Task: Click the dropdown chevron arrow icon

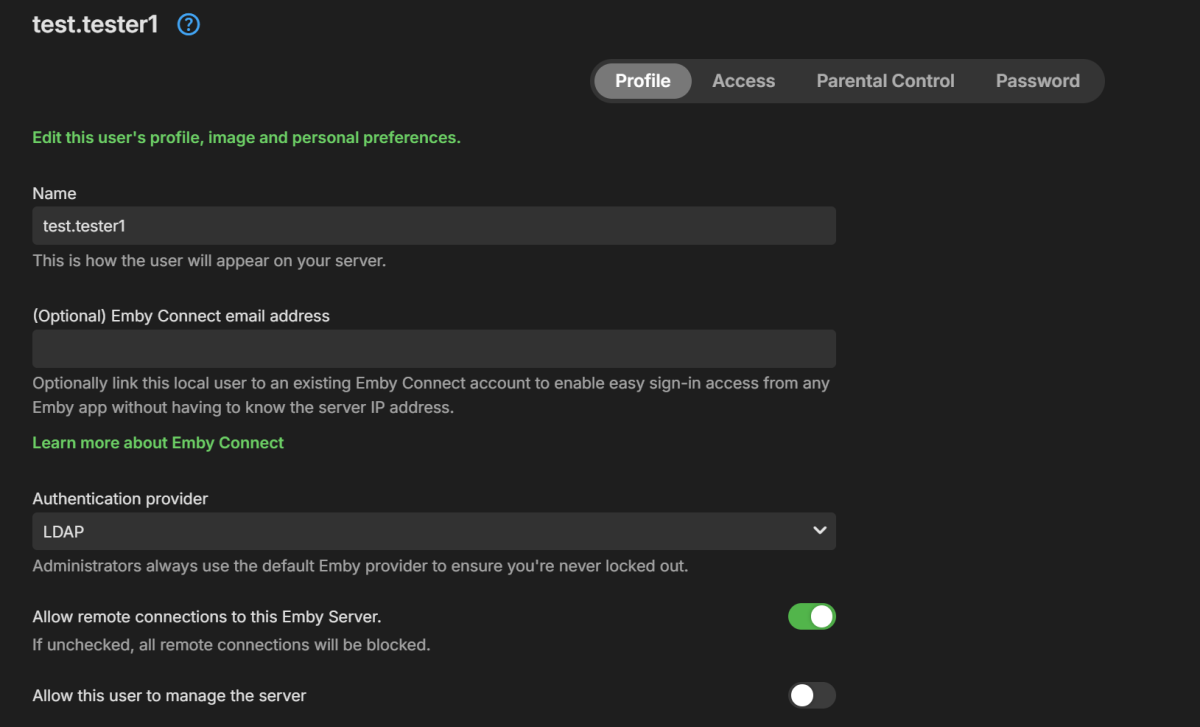Action: [x=819, y=530]
